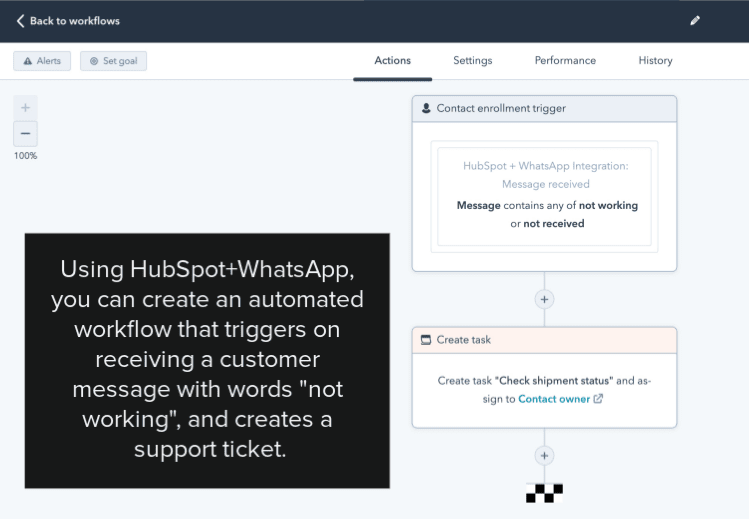Go back to workflows
Screen dimensions: 749x519
point(68,21)
